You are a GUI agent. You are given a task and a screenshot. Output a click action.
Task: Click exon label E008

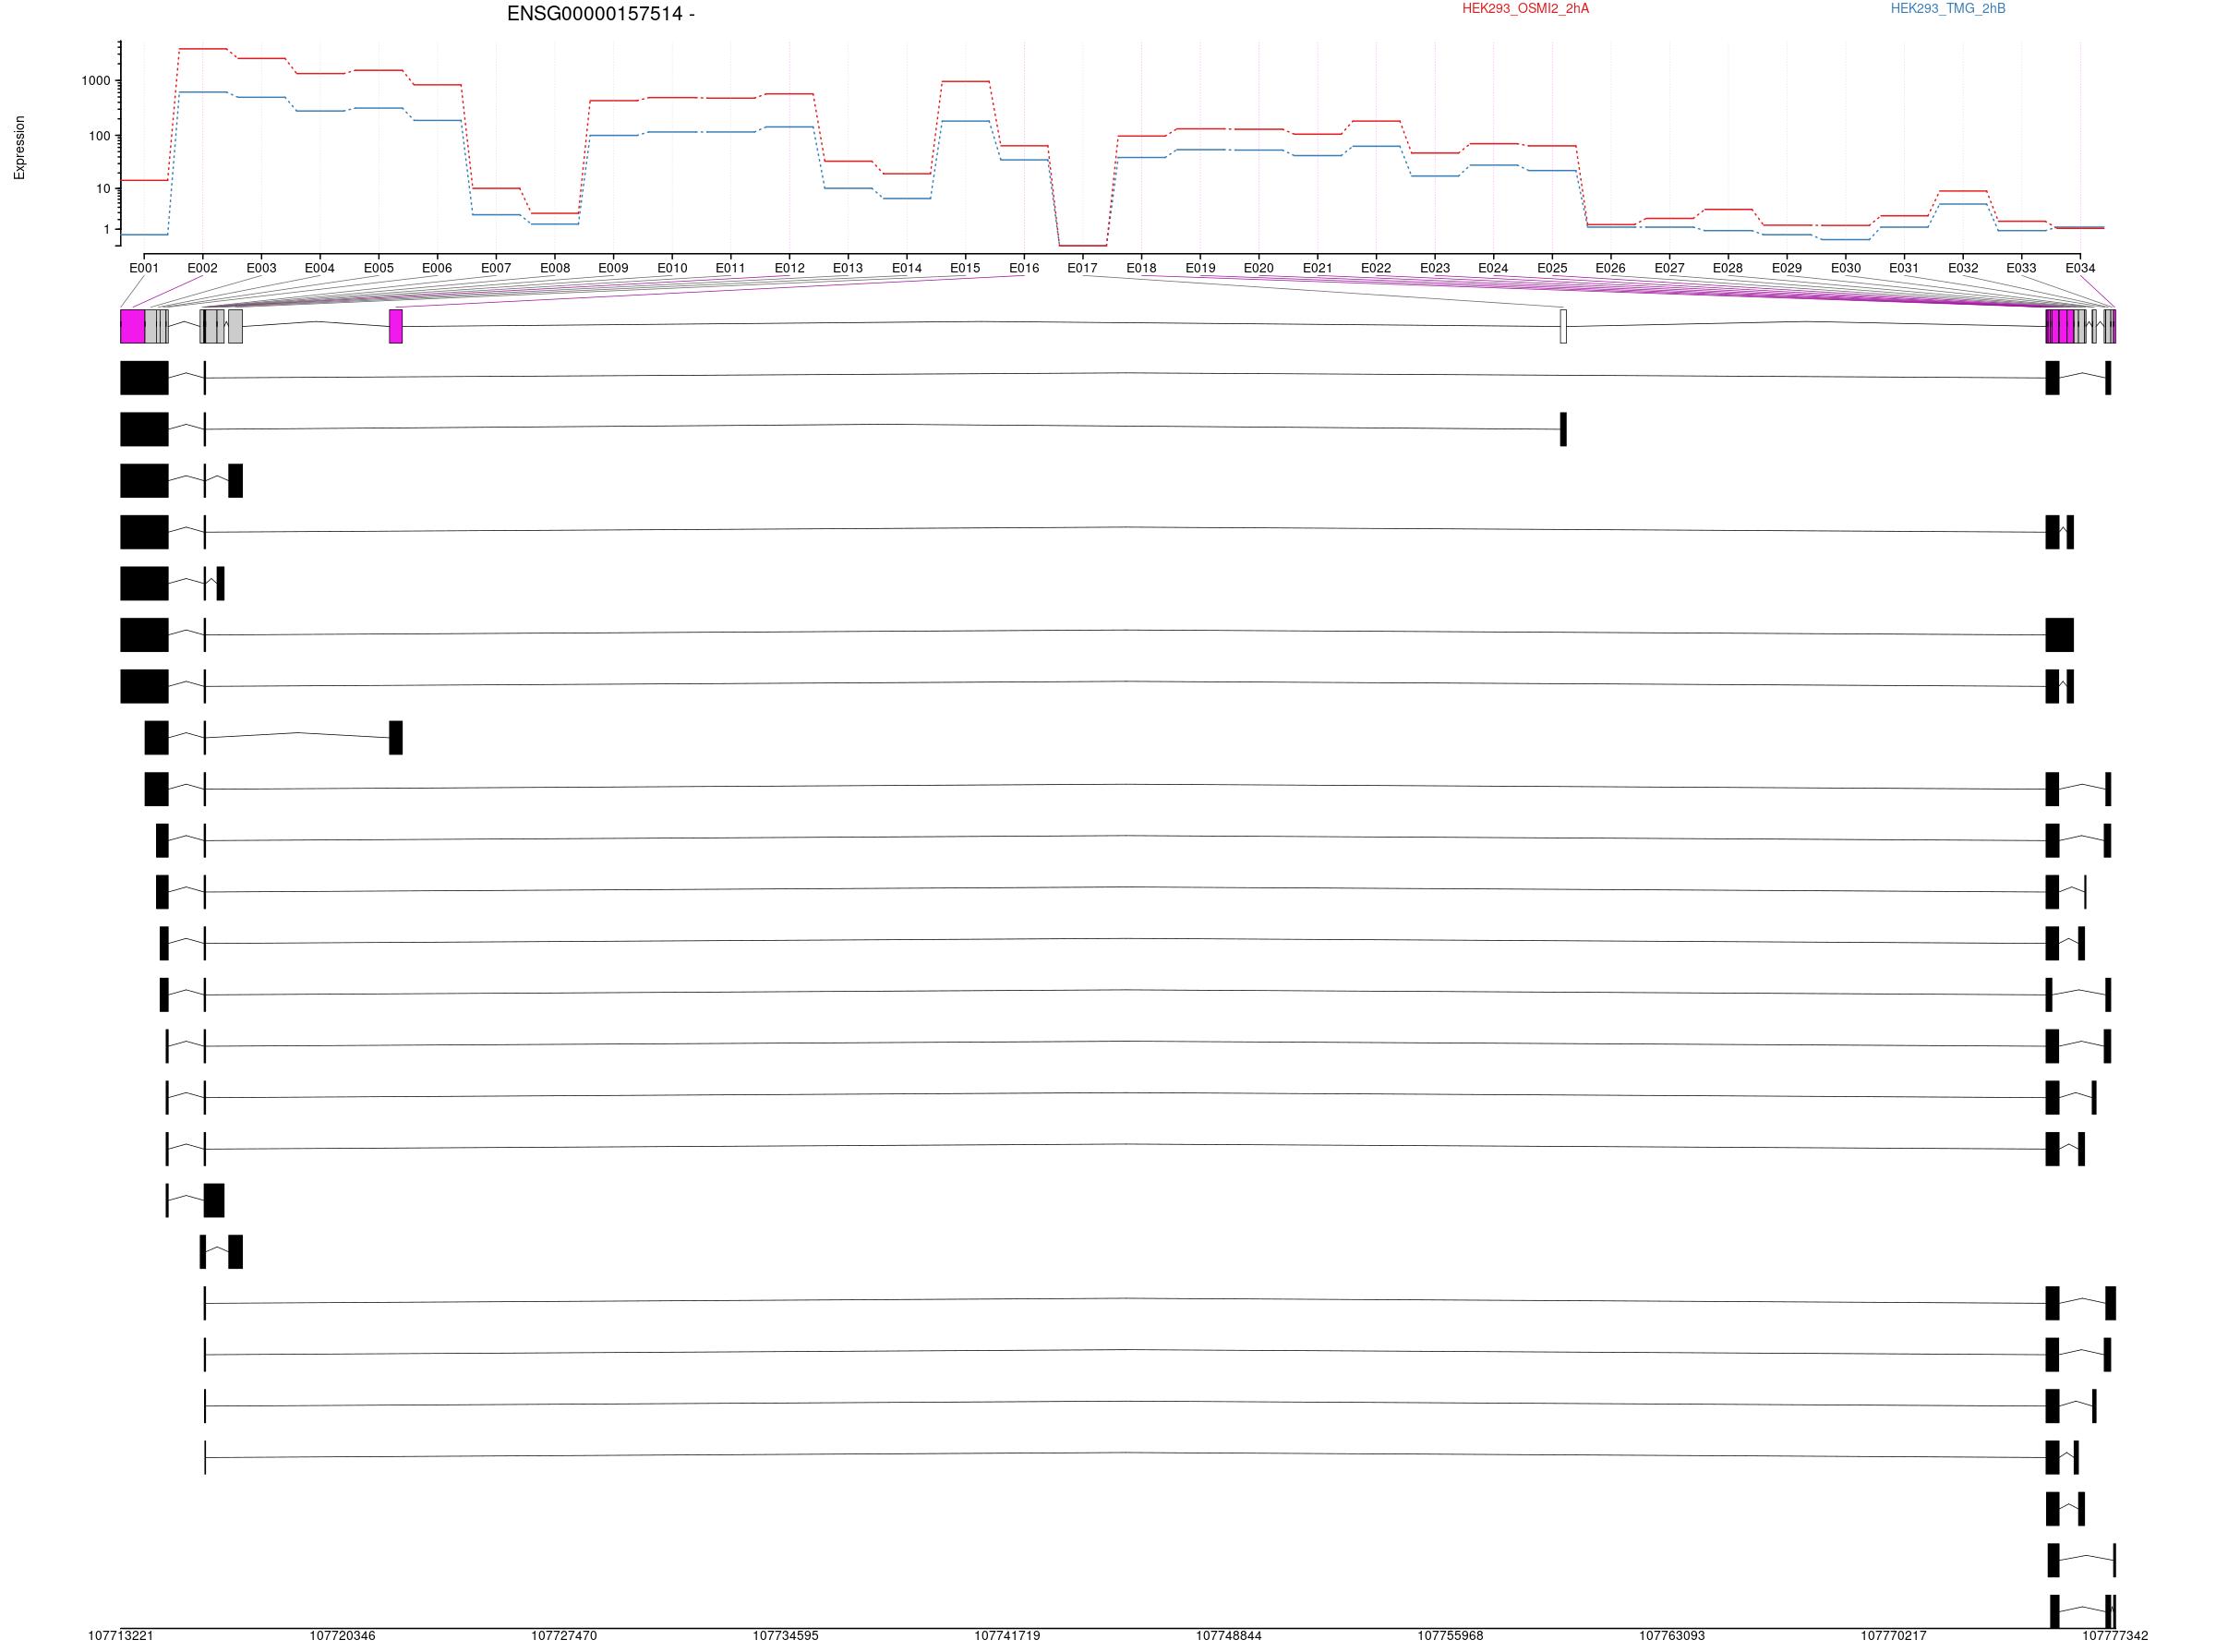pos(555,268)
